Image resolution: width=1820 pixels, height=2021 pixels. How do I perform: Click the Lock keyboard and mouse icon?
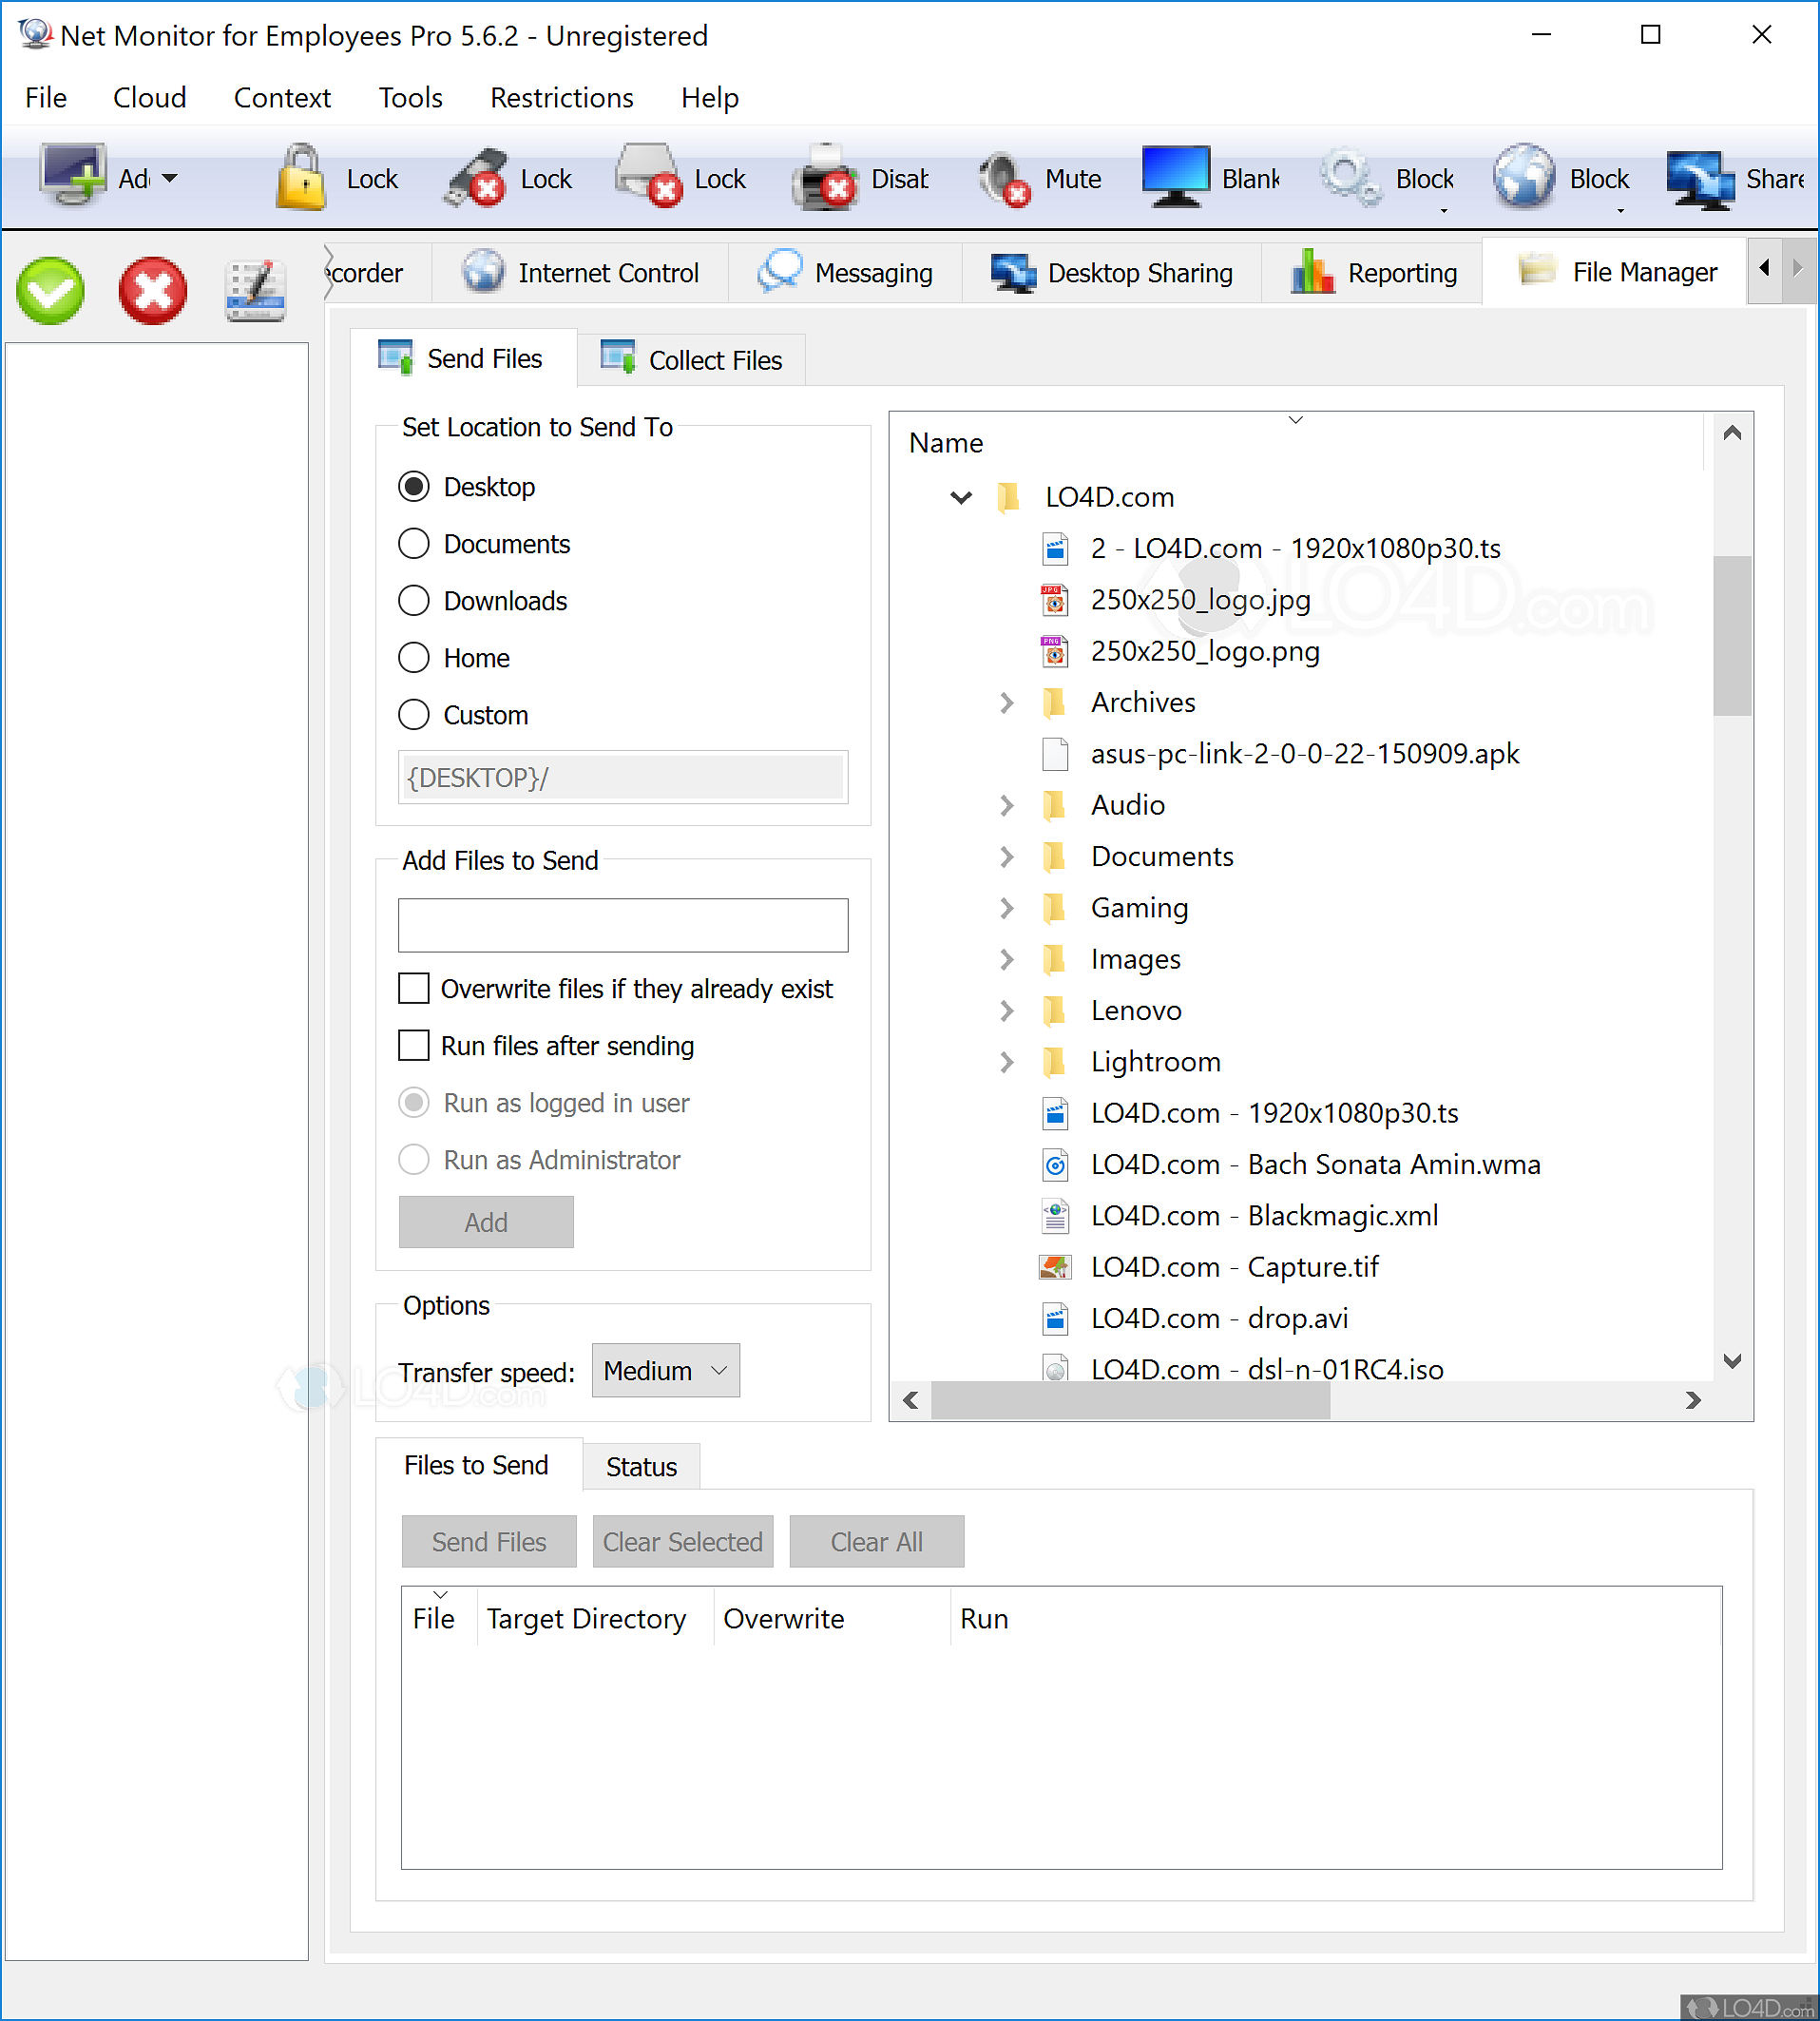[300, 178]
